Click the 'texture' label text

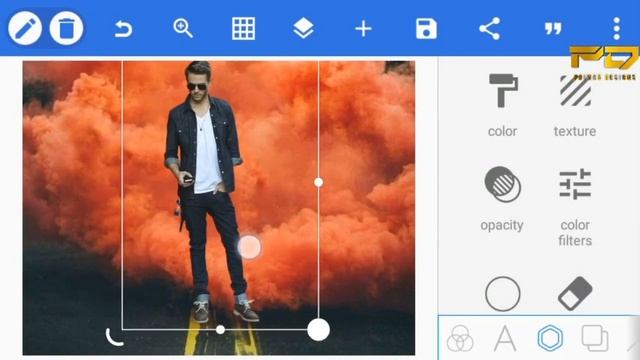coord(575,131)
